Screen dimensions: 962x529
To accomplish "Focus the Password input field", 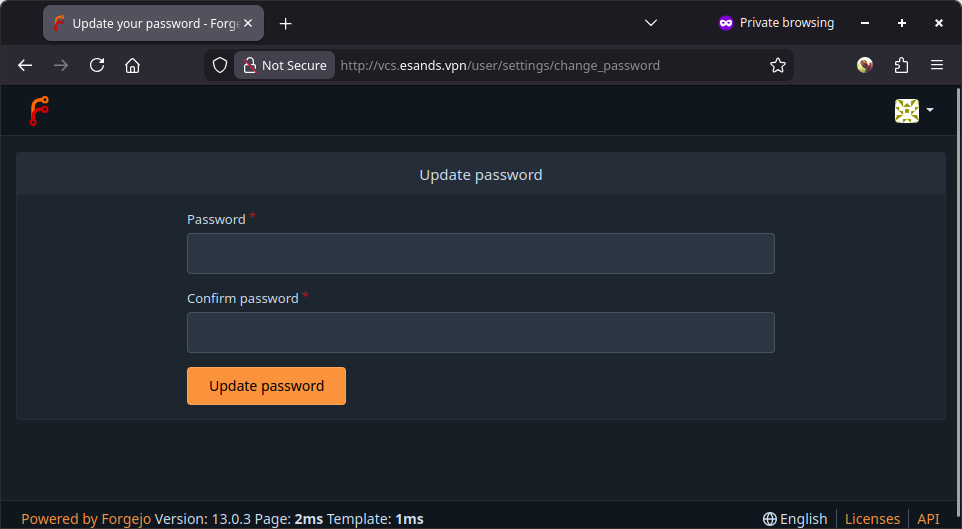I will (x=480, y=253).
